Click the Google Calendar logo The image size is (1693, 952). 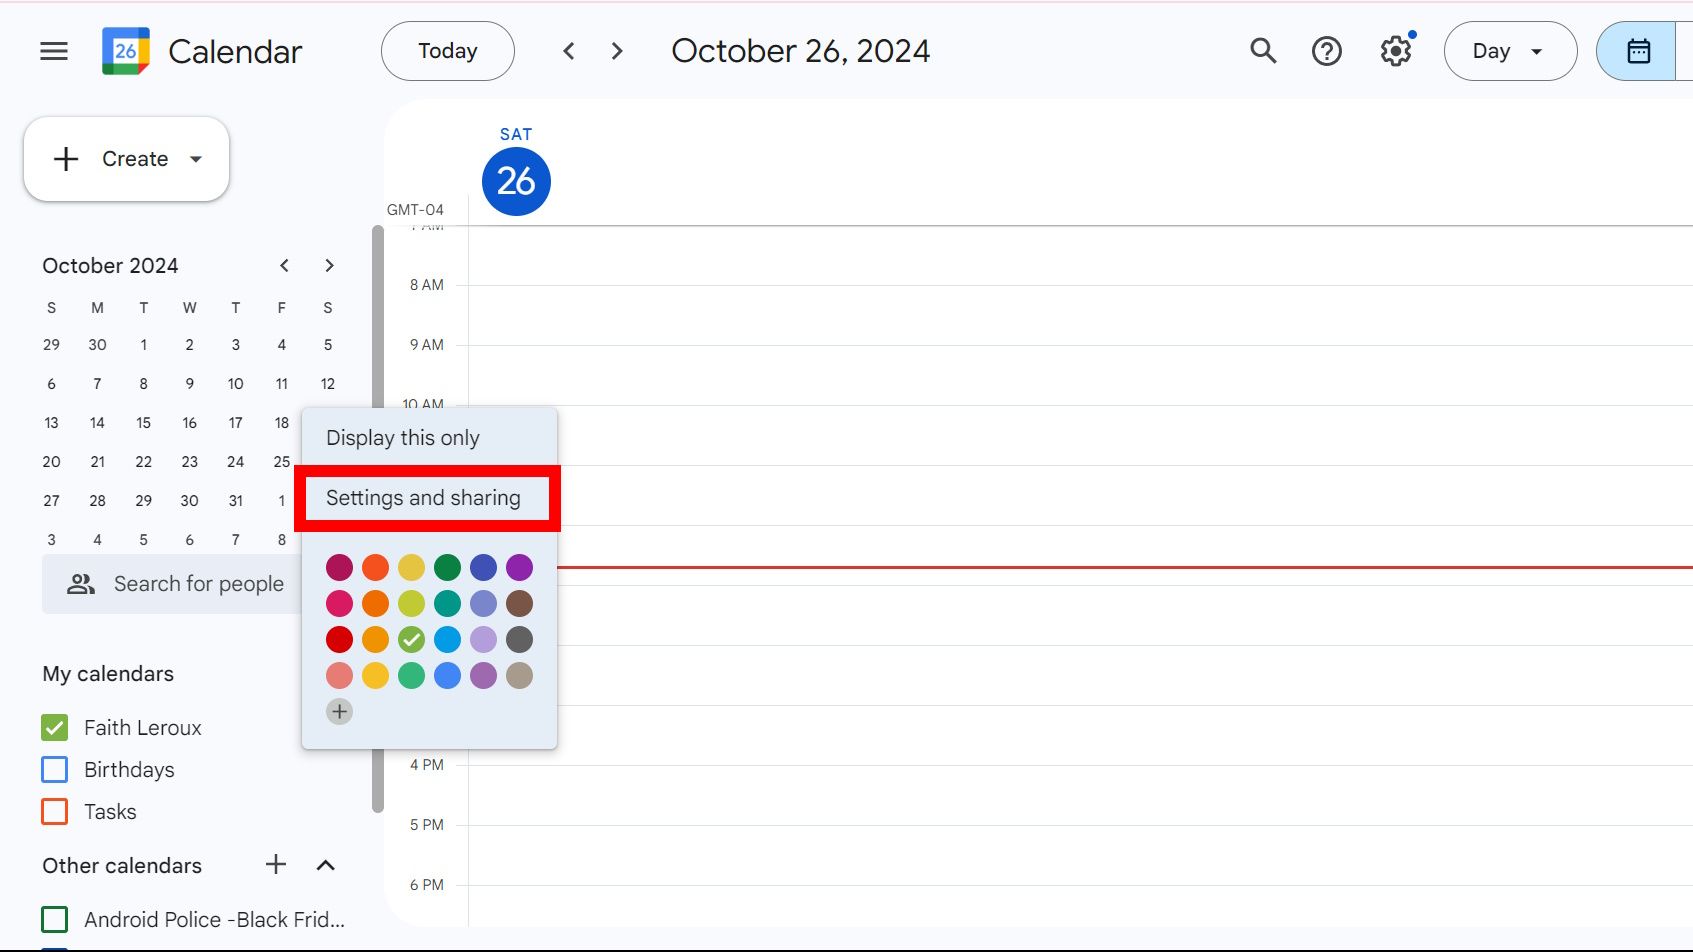point(126,51)
